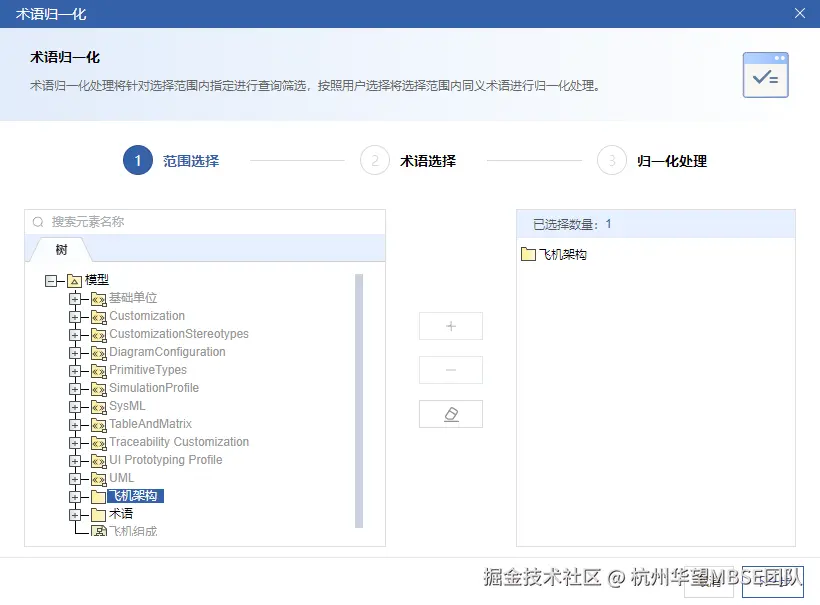Click the search magnifier icon

[x=38, y=222]
